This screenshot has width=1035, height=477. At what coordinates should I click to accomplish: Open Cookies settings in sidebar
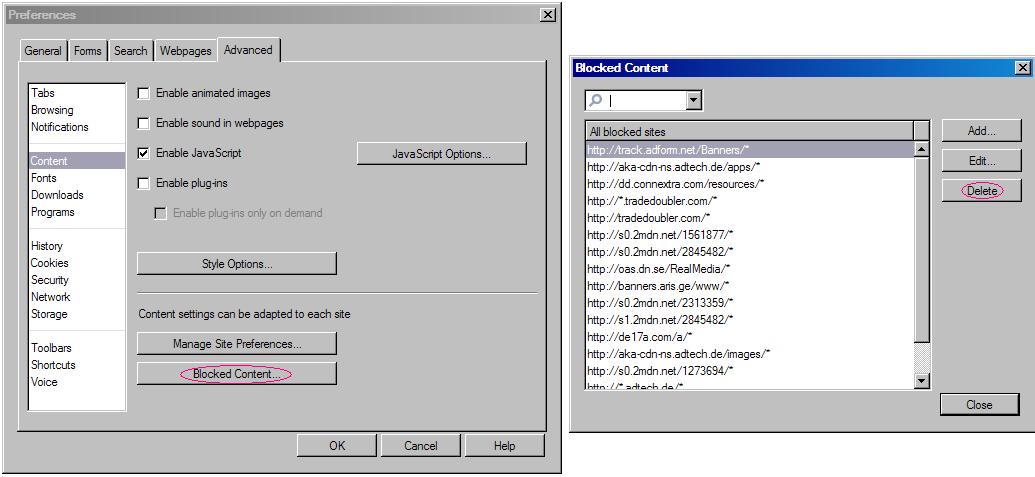[50, 263]
